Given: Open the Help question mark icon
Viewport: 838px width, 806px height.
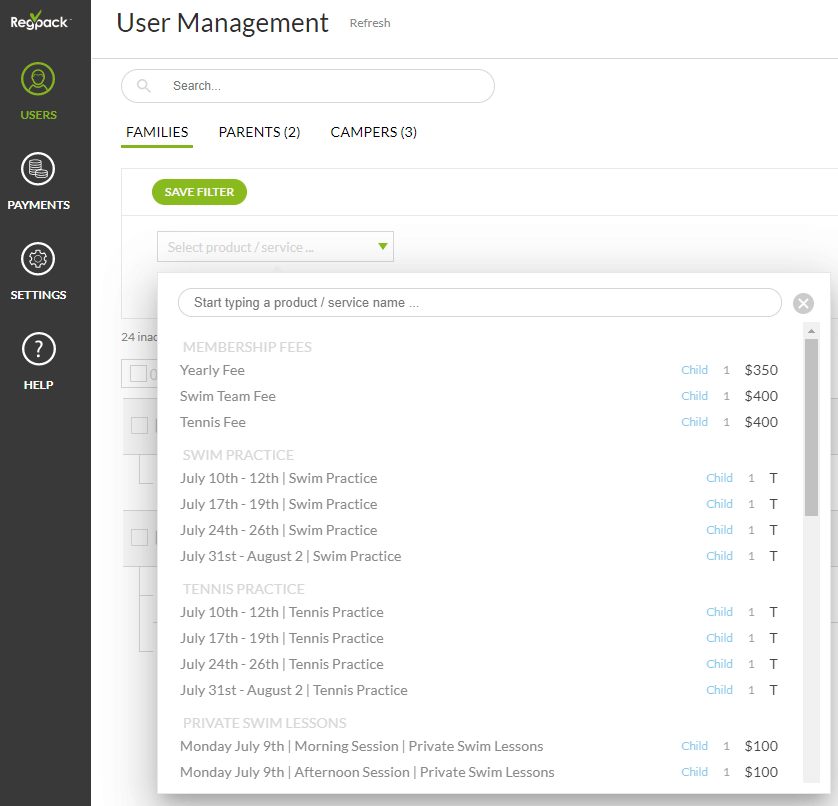Looking at the screenshot, I should click(x=38, y=350).
